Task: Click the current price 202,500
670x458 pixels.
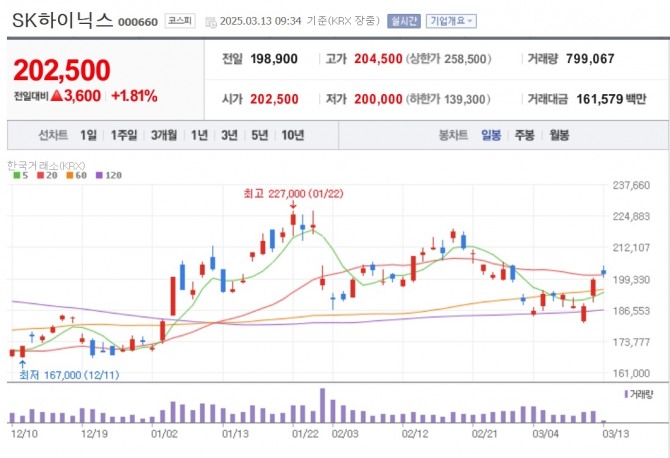Action: click(62, 70)
